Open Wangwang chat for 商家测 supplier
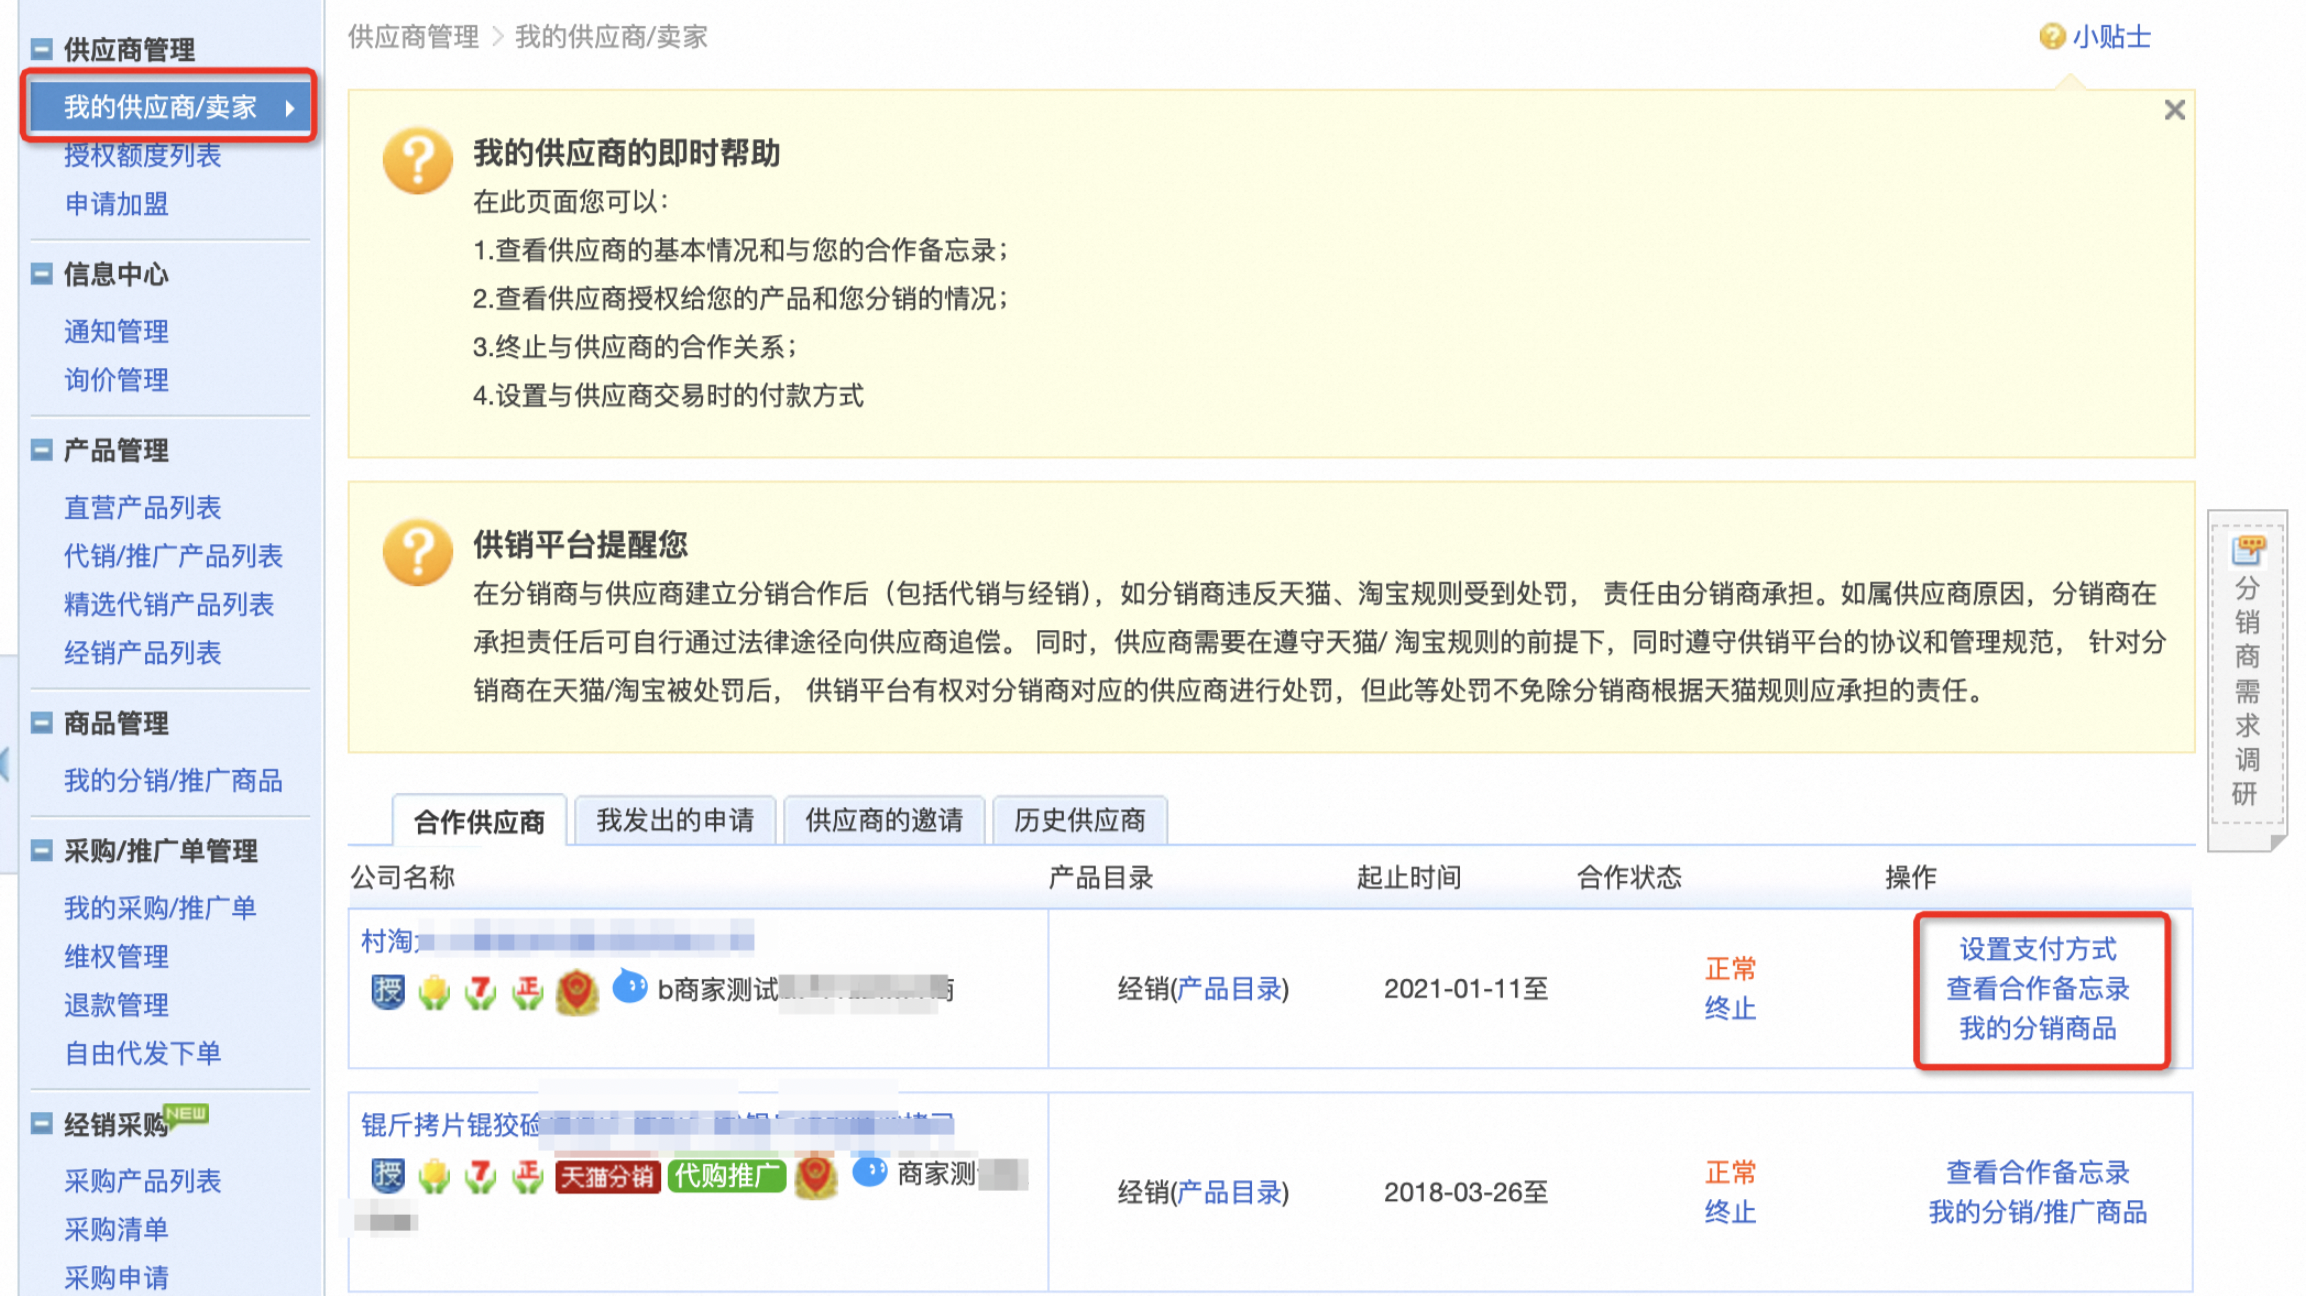 (870, 1170)
